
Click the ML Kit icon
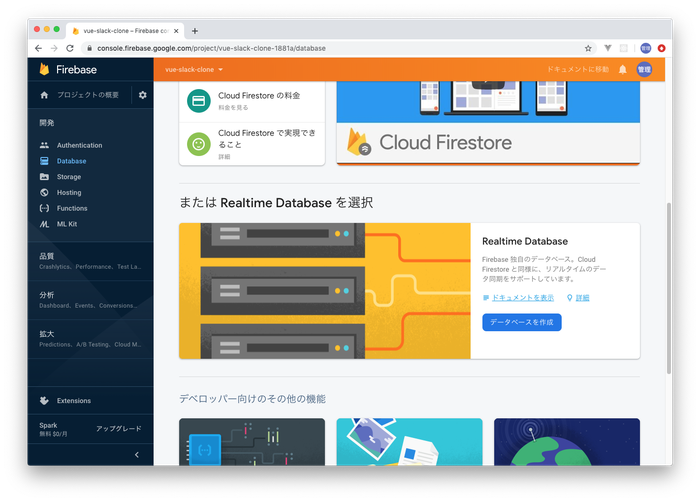[44, 224]
